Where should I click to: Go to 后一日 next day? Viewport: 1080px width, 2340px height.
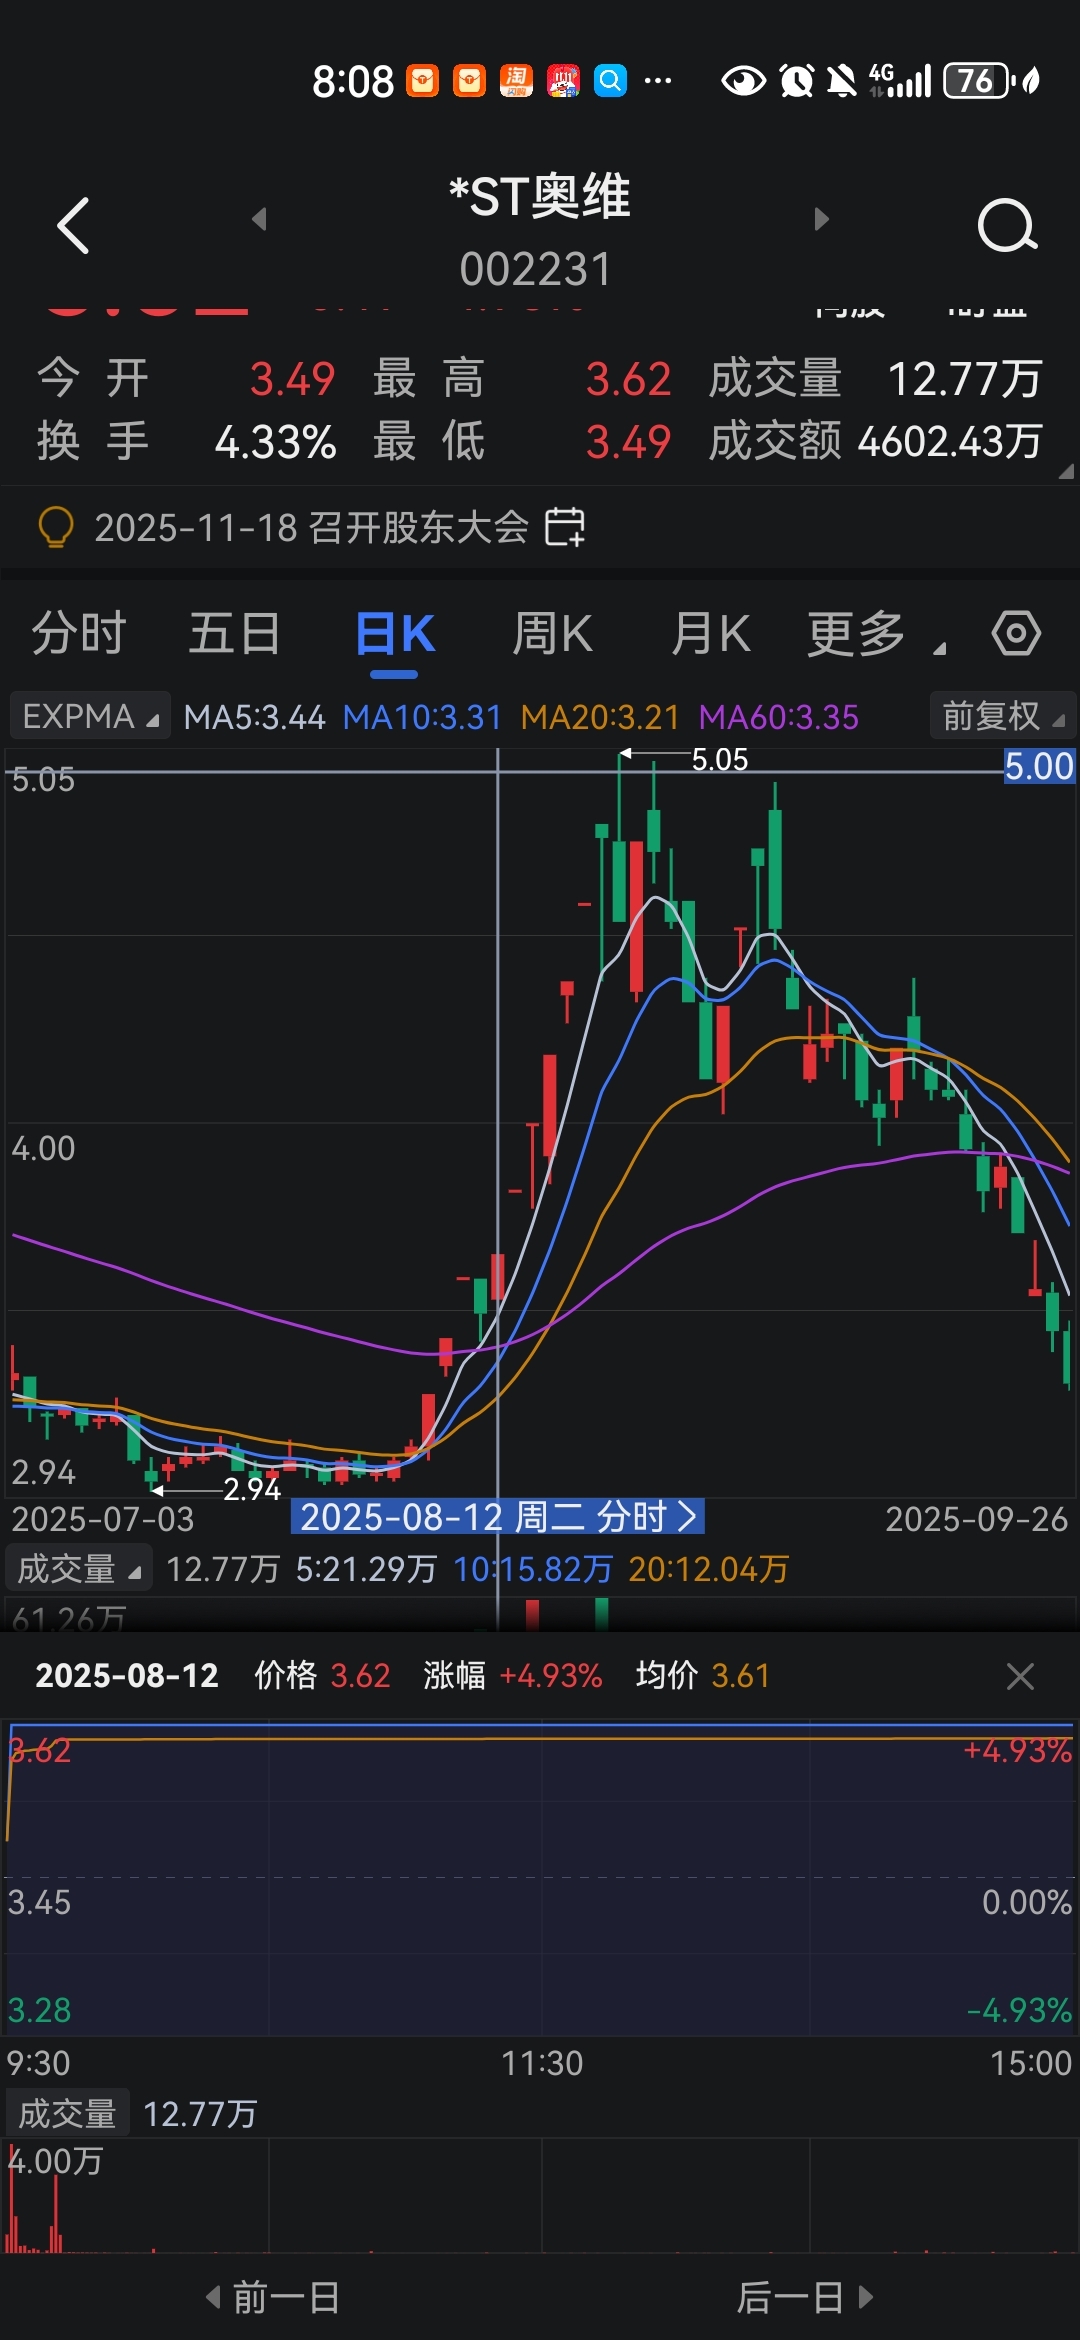tap(806, 2297)
